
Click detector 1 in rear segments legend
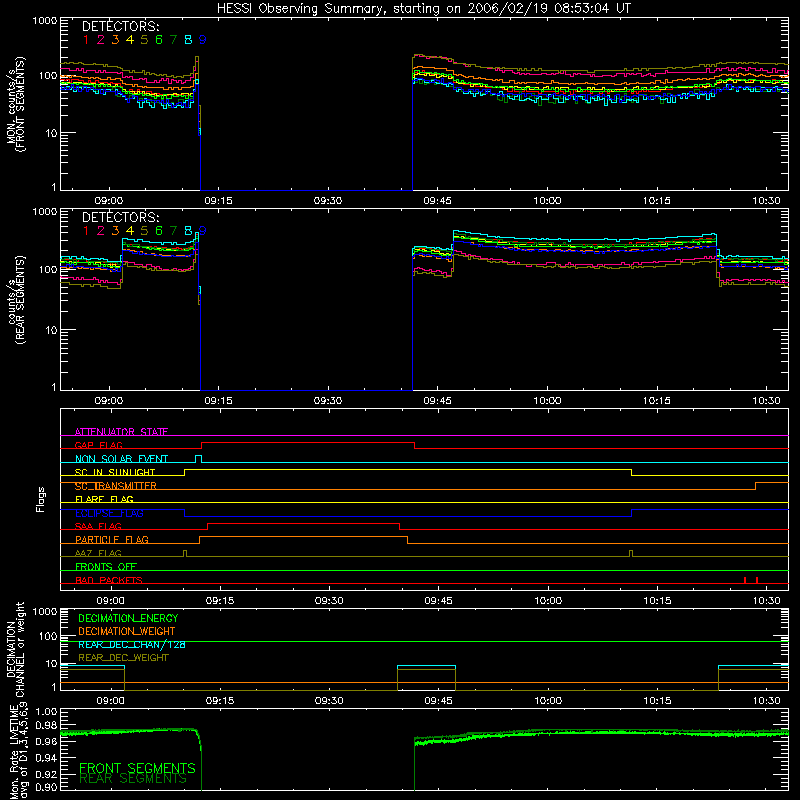click(x=86, y=231)
